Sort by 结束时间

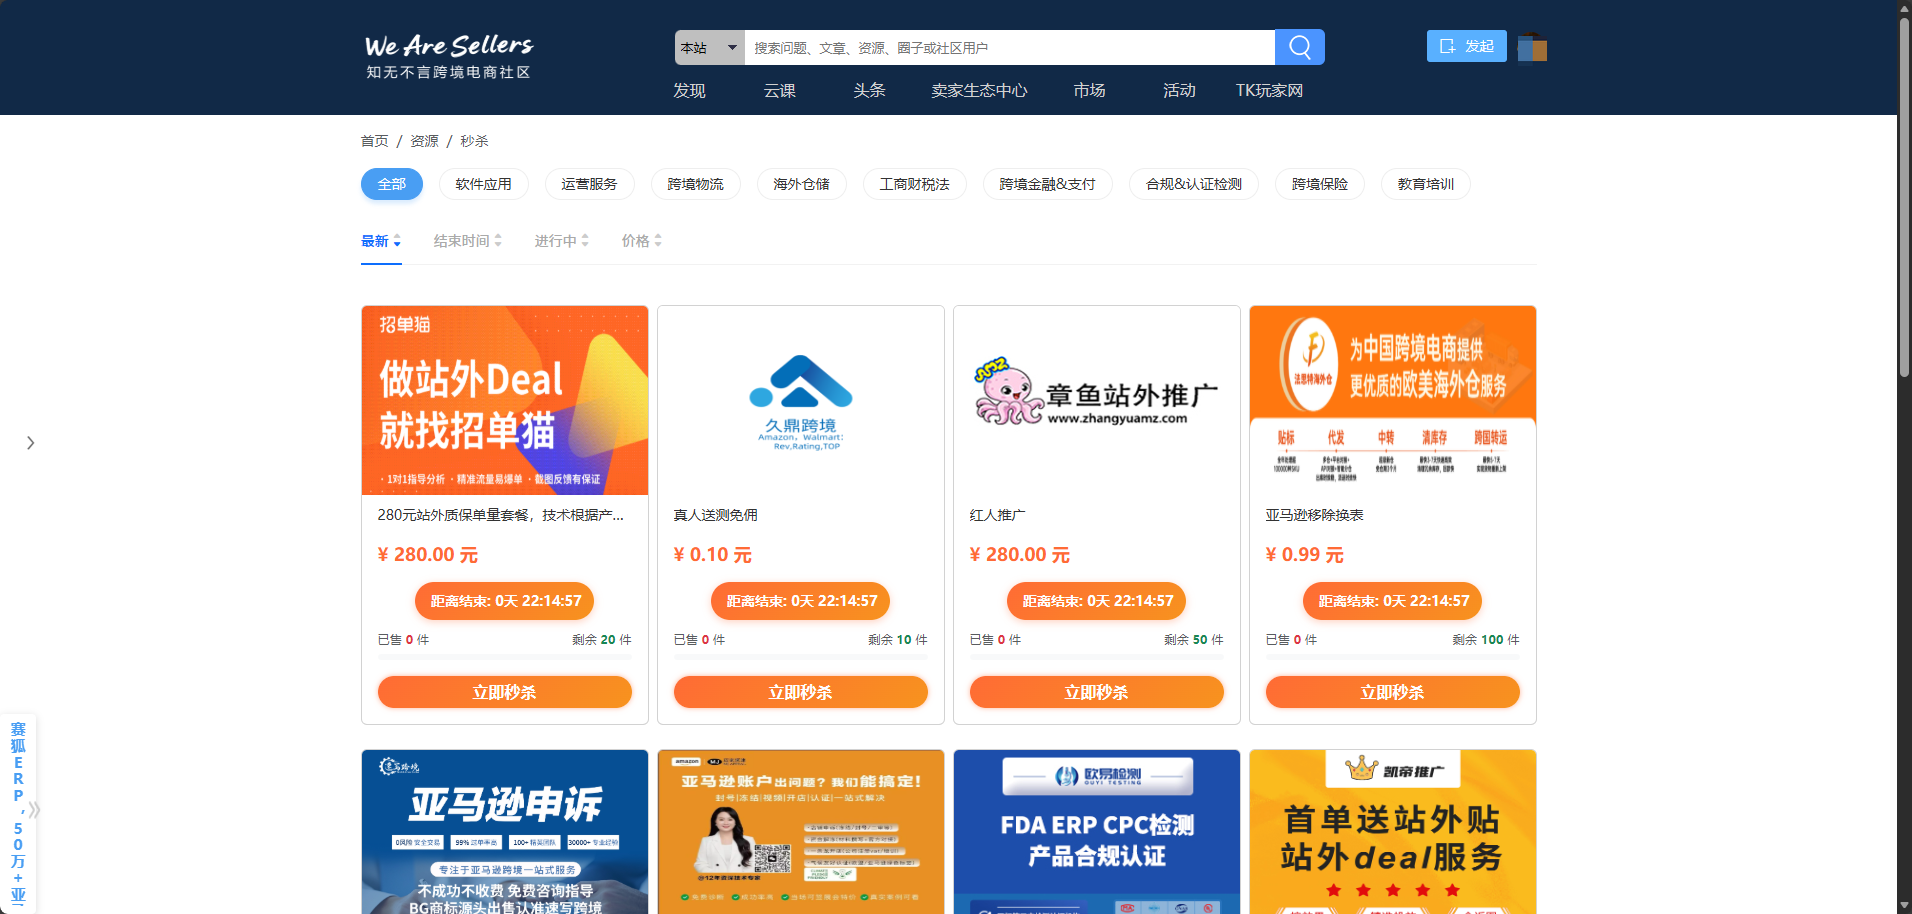point(467,241)
